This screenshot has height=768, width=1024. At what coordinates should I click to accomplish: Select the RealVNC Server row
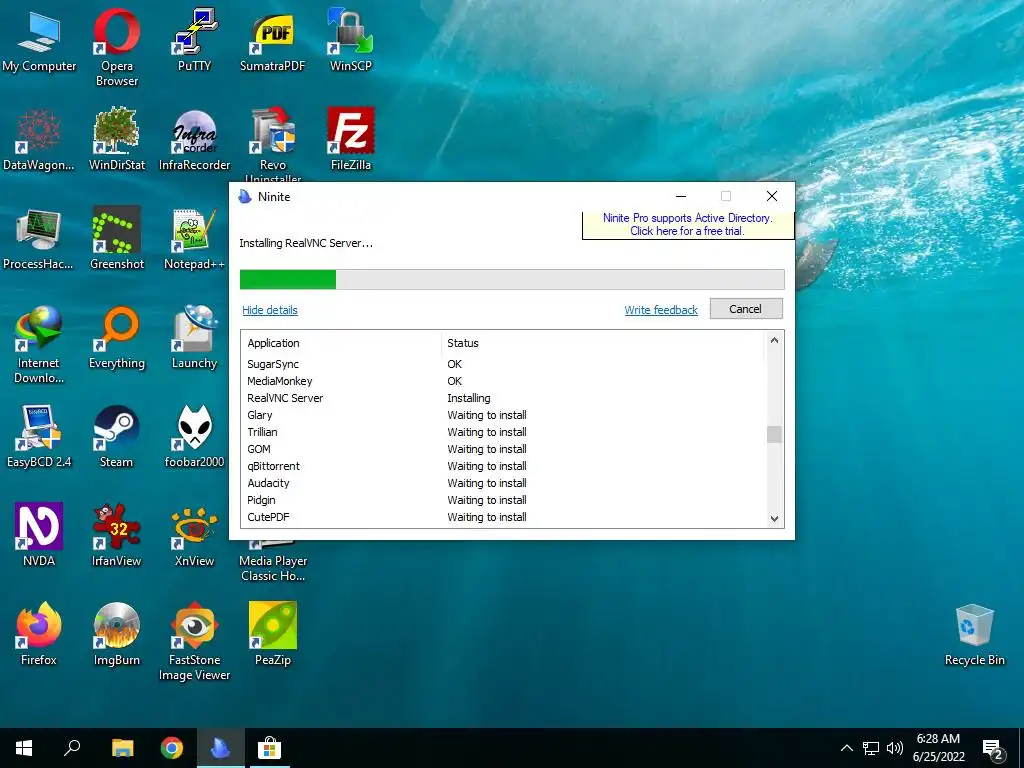click(x=503, y=398)
